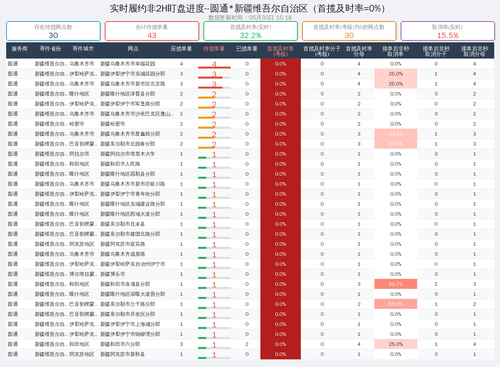Select 网点 cell 新疆伊犁伊宁市军垦路分部
This screenshot has height=367, width=500.
(x=130, y=104)
